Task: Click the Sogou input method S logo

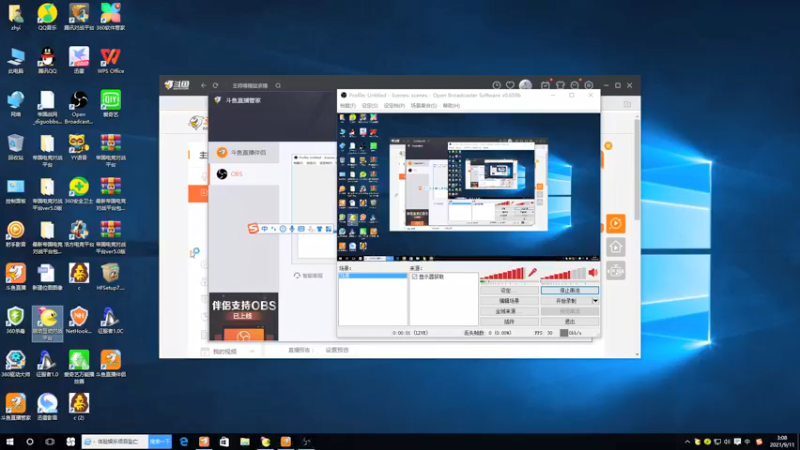Action: click(253, 229)
